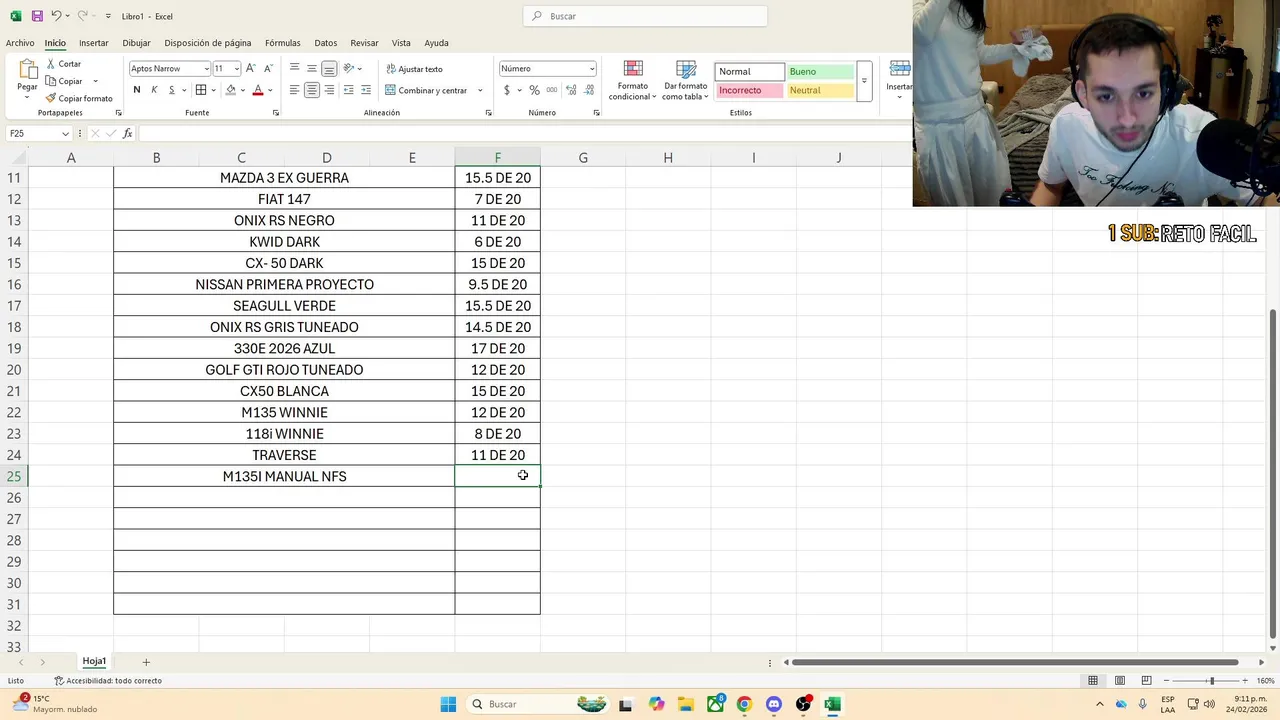Click the Save icon in title bar
The width and height of the screenshot is (1280, 720).
click(37, 16)
